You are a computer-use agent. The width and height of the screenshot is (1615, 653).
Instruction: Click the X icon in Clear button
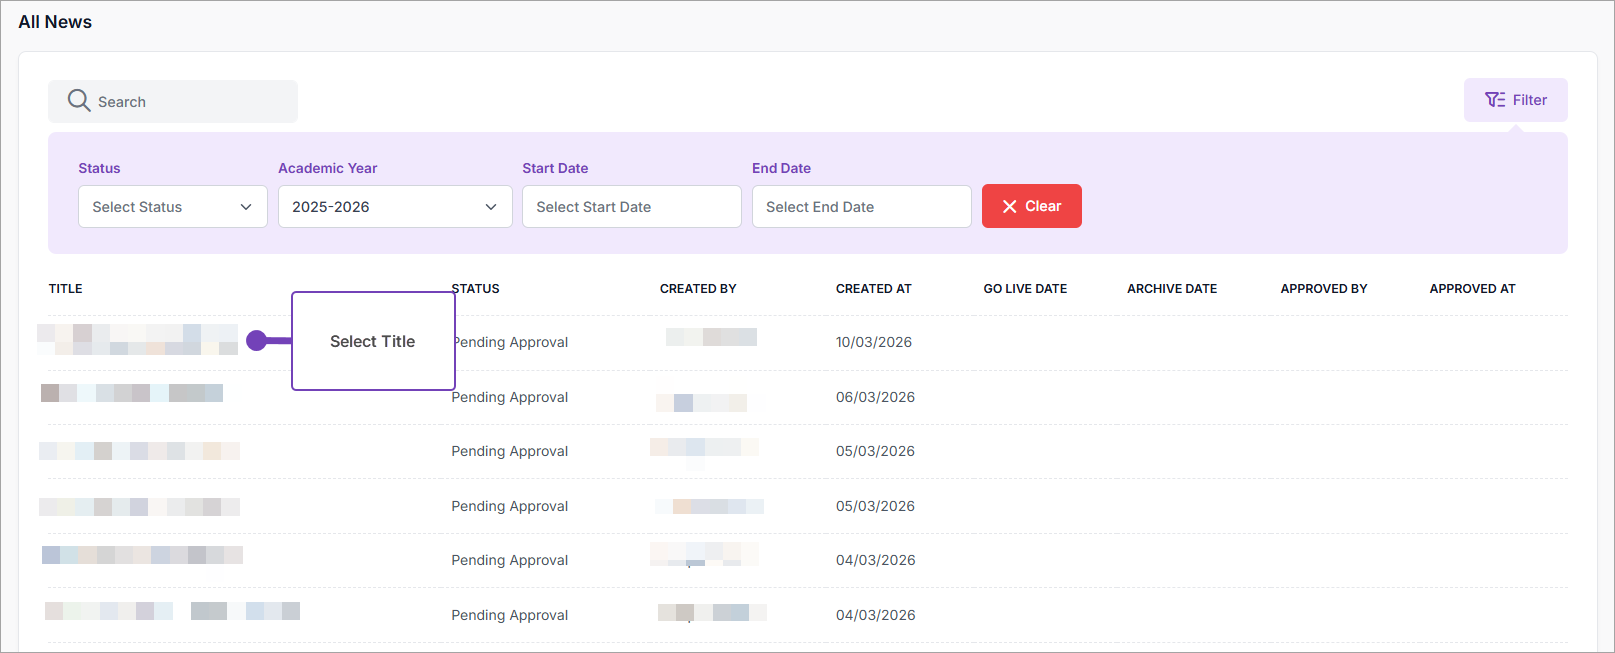(1009, 206)
